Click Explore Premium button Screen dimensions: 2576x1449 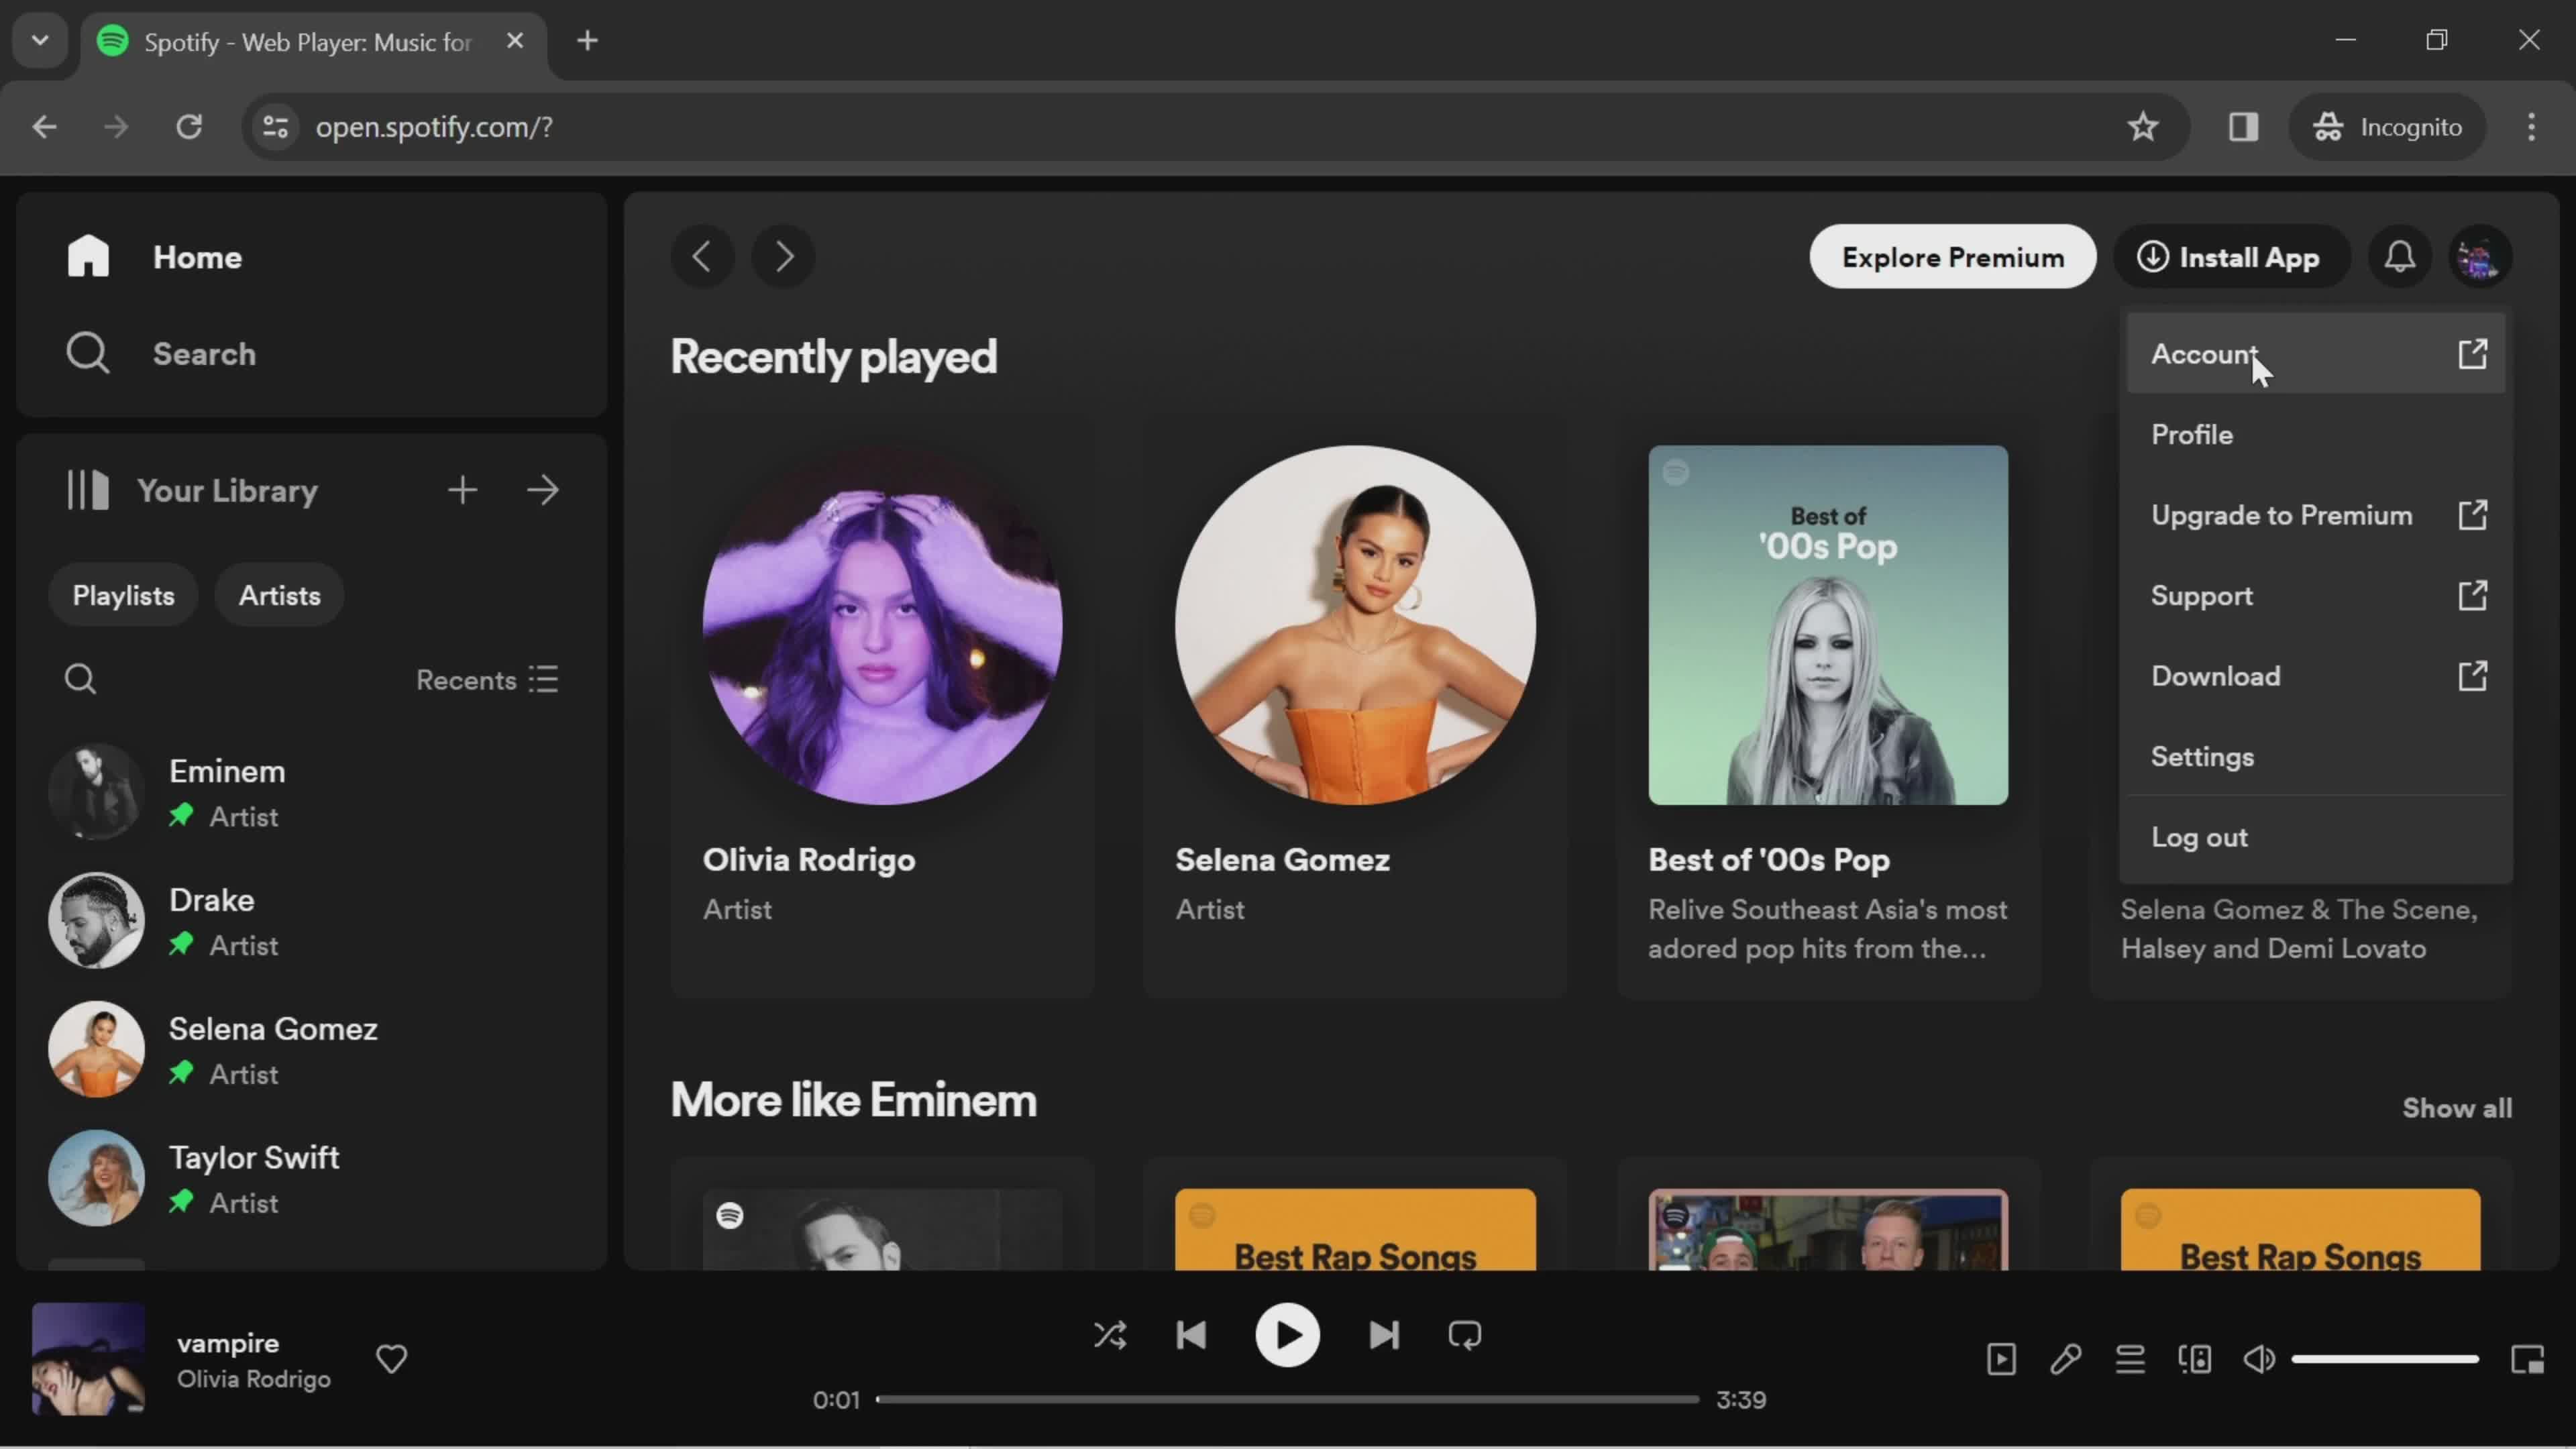coord(1952,257)
